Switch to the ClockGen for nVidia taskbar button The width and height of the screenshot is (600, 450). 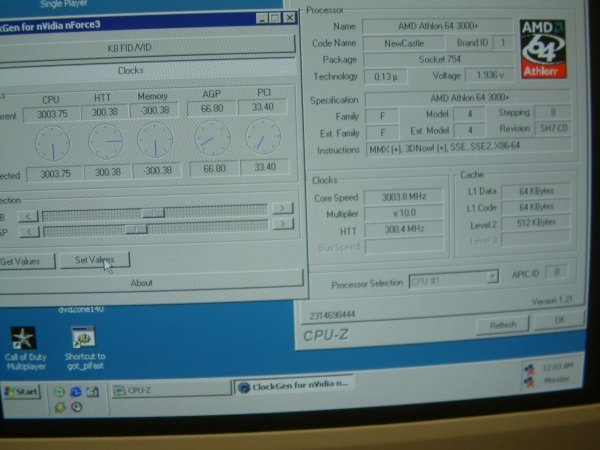point(294,386)
